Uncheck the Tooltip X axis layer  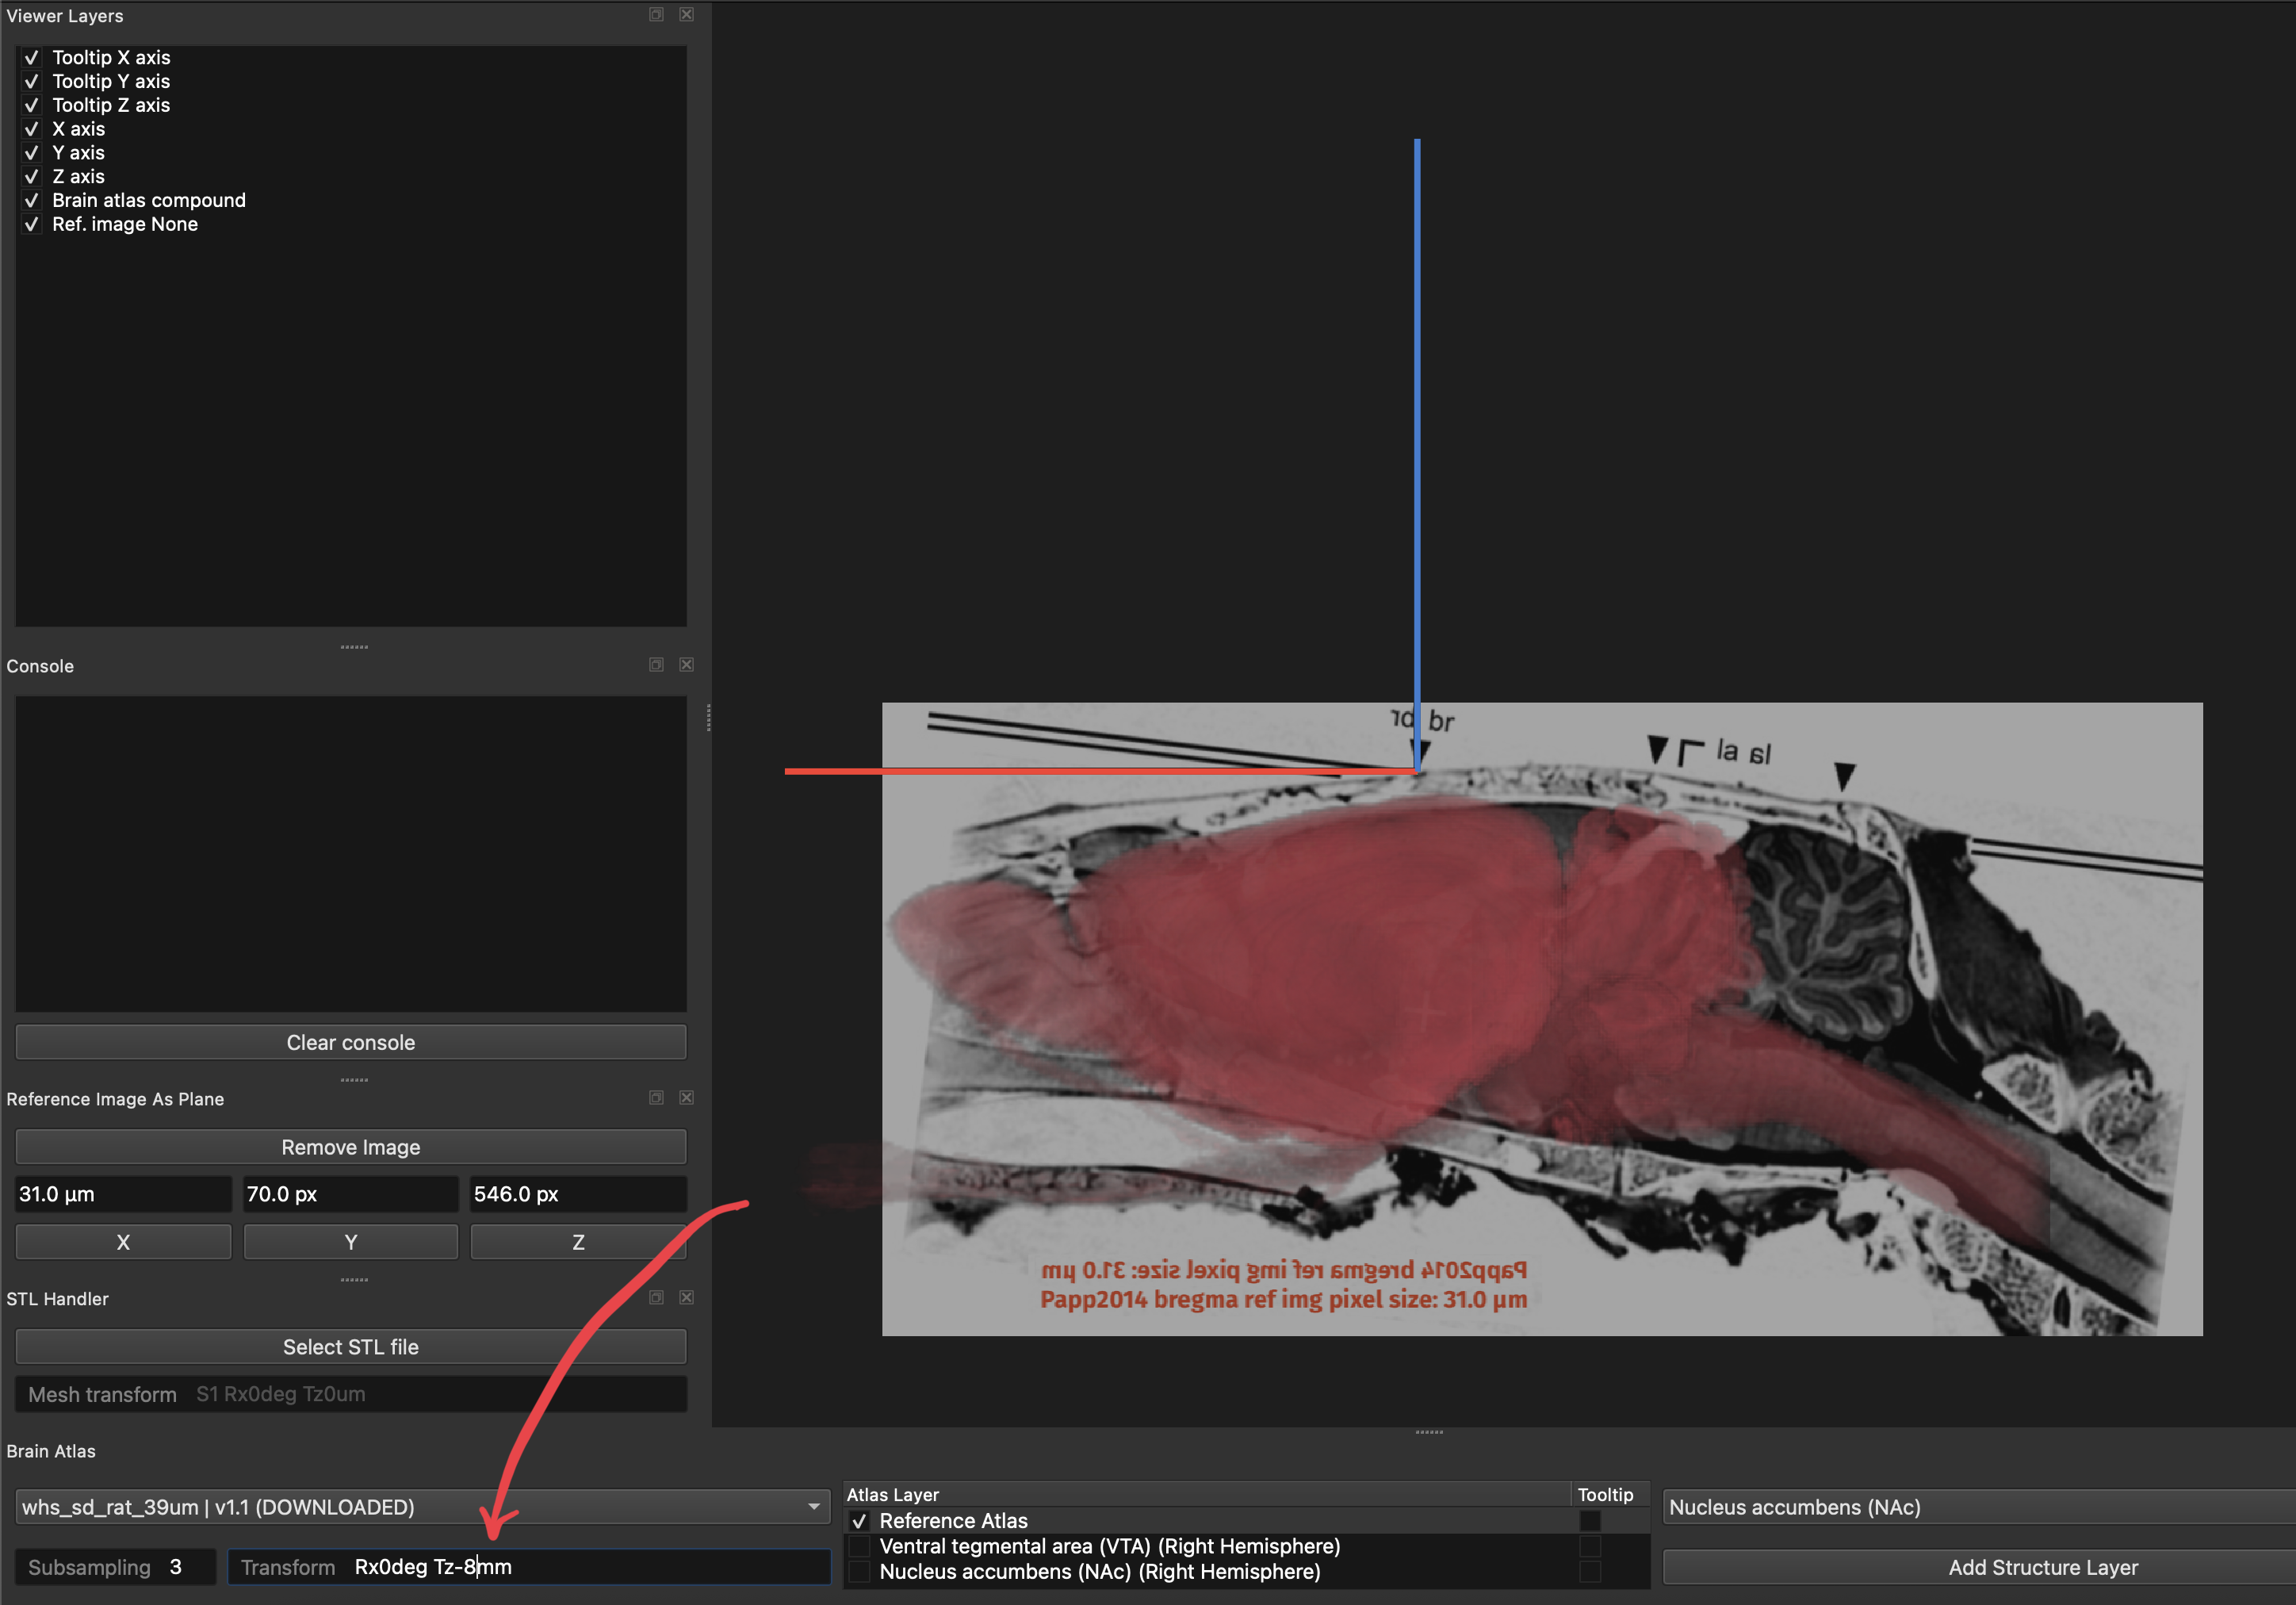[x=31, y=58]
